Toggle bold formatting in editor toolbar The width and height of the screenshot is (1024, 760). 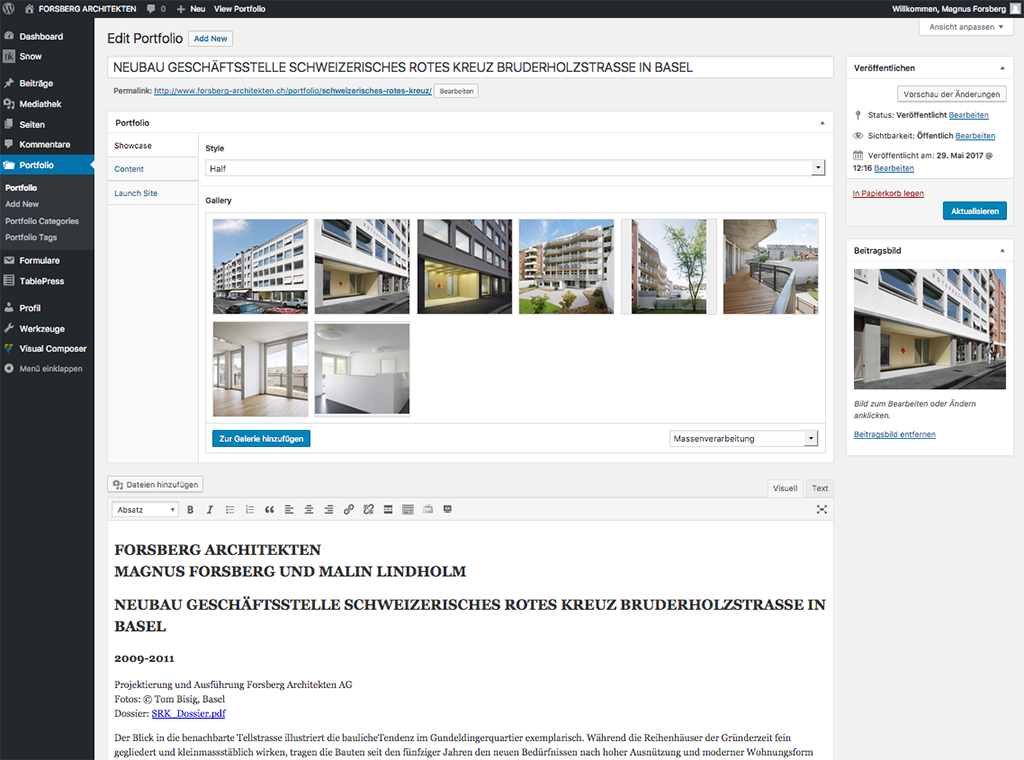click(x=190, y=510)
